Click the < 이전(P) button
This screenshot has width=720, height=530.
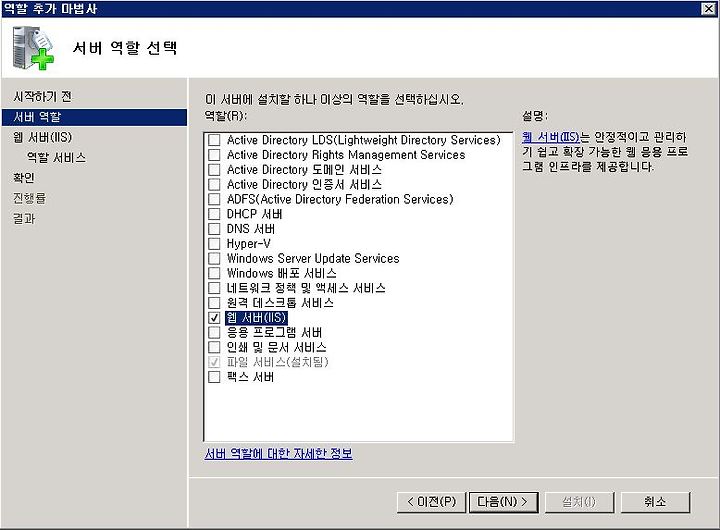pos(431,502)
